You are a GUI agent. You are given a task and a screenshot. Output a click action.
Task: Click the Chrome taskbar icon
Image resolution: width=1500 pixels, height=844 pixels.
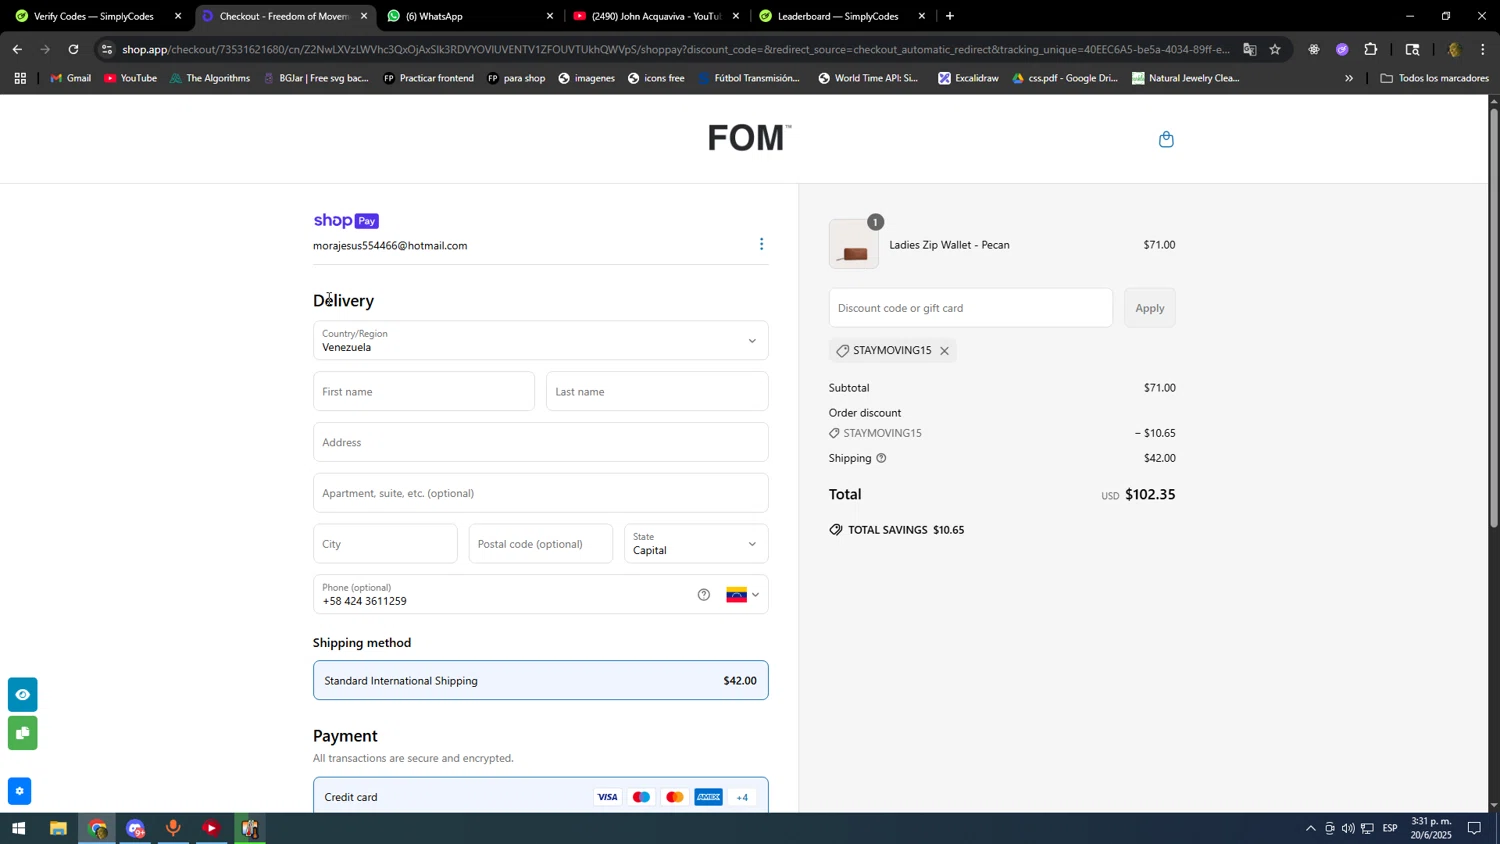tap(97, 829)
